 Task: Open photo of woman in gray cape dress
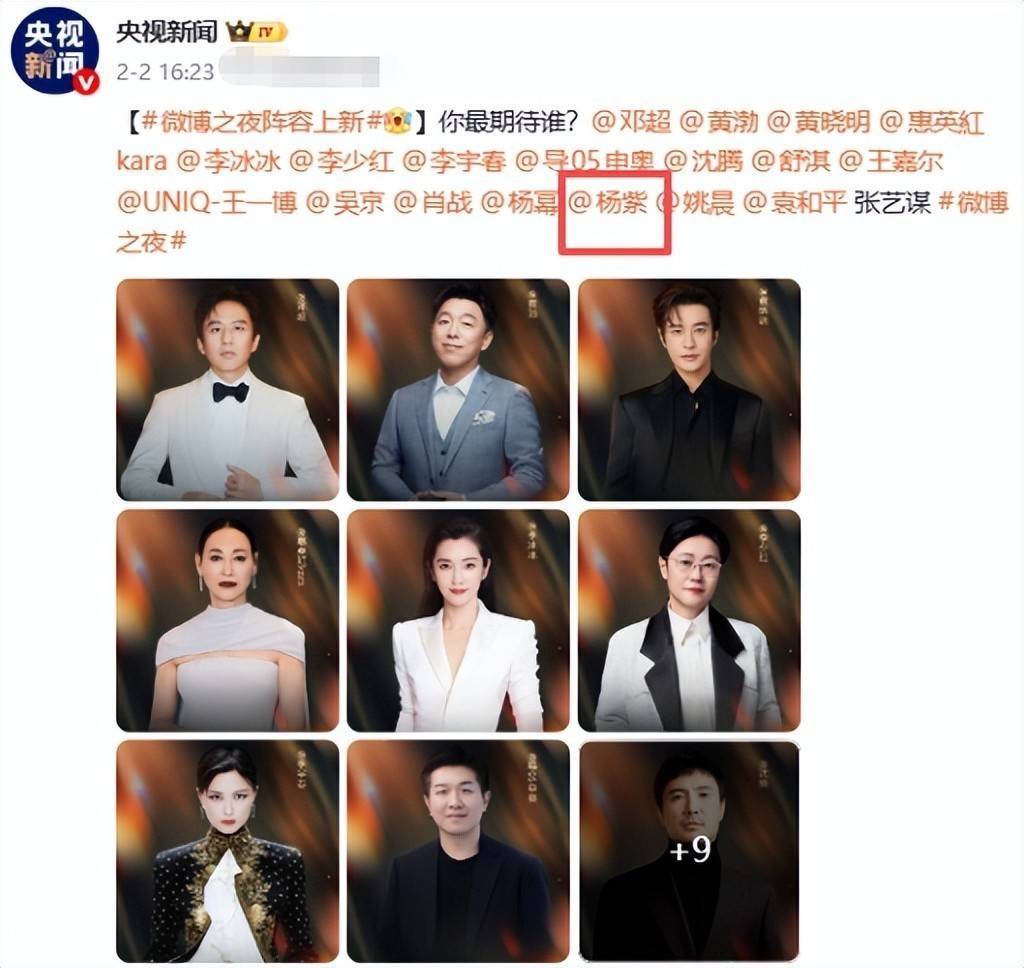[227, 621]
